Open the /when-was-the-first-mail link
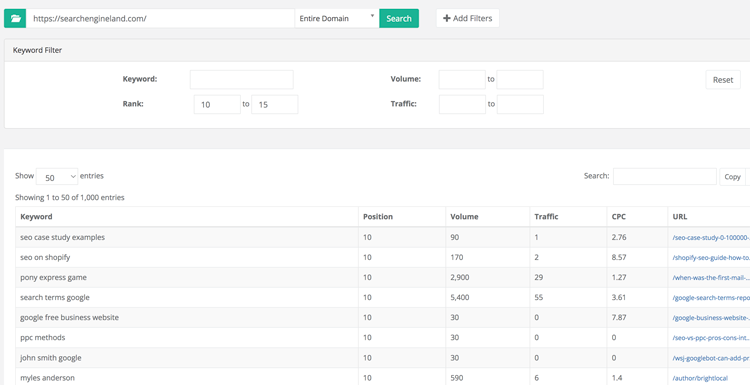The height and width of the screenshot is (385, 750). 711,278
